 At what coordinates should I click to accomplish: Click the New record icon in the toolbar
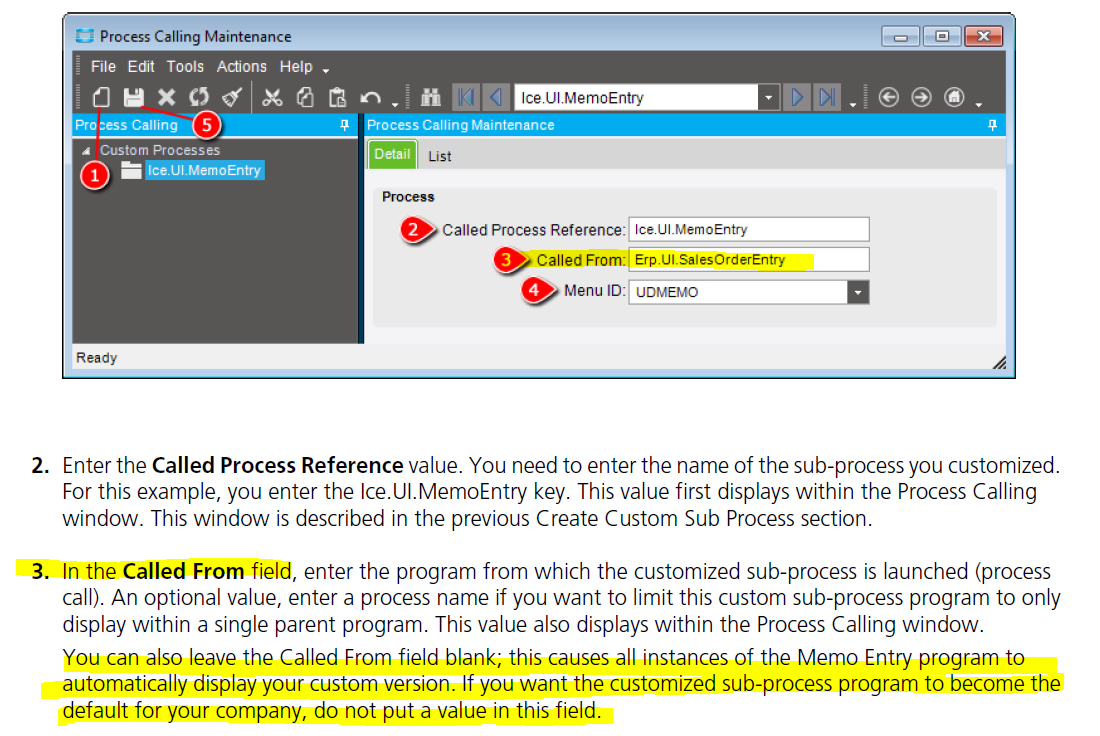click(102, 97)
